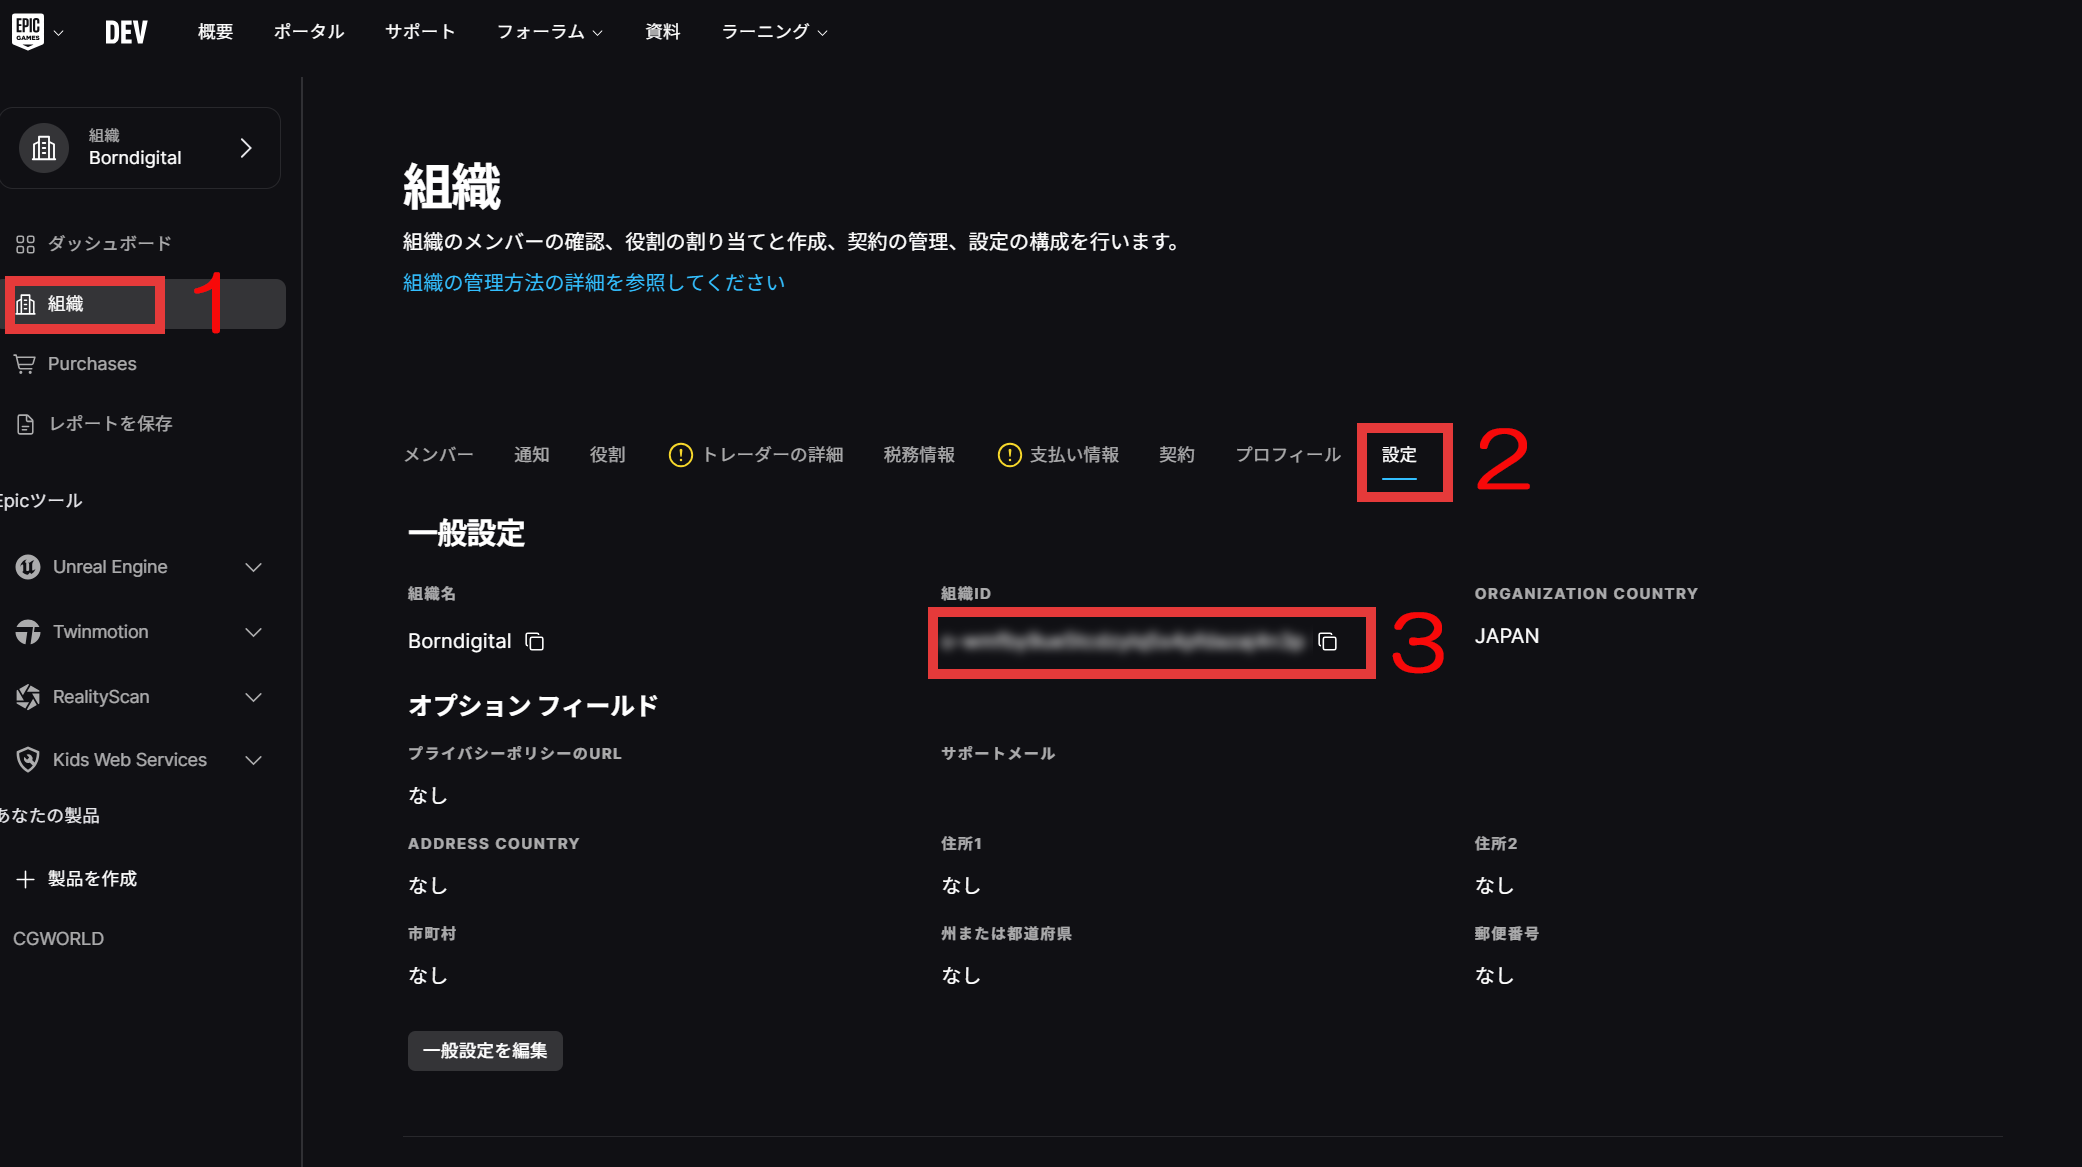This screenshot has height=1167, width=2082.
Task: Click the ダッシュボード grid icon
Action: tap(25, 244)
